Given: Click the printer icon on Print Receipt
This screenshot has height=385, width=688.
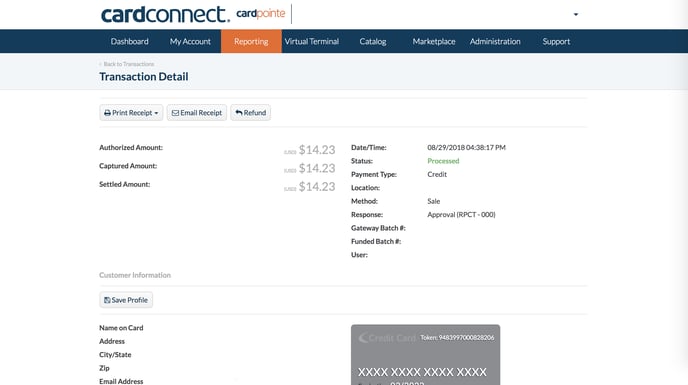Looking at the screenshot, I should (107, 113).
